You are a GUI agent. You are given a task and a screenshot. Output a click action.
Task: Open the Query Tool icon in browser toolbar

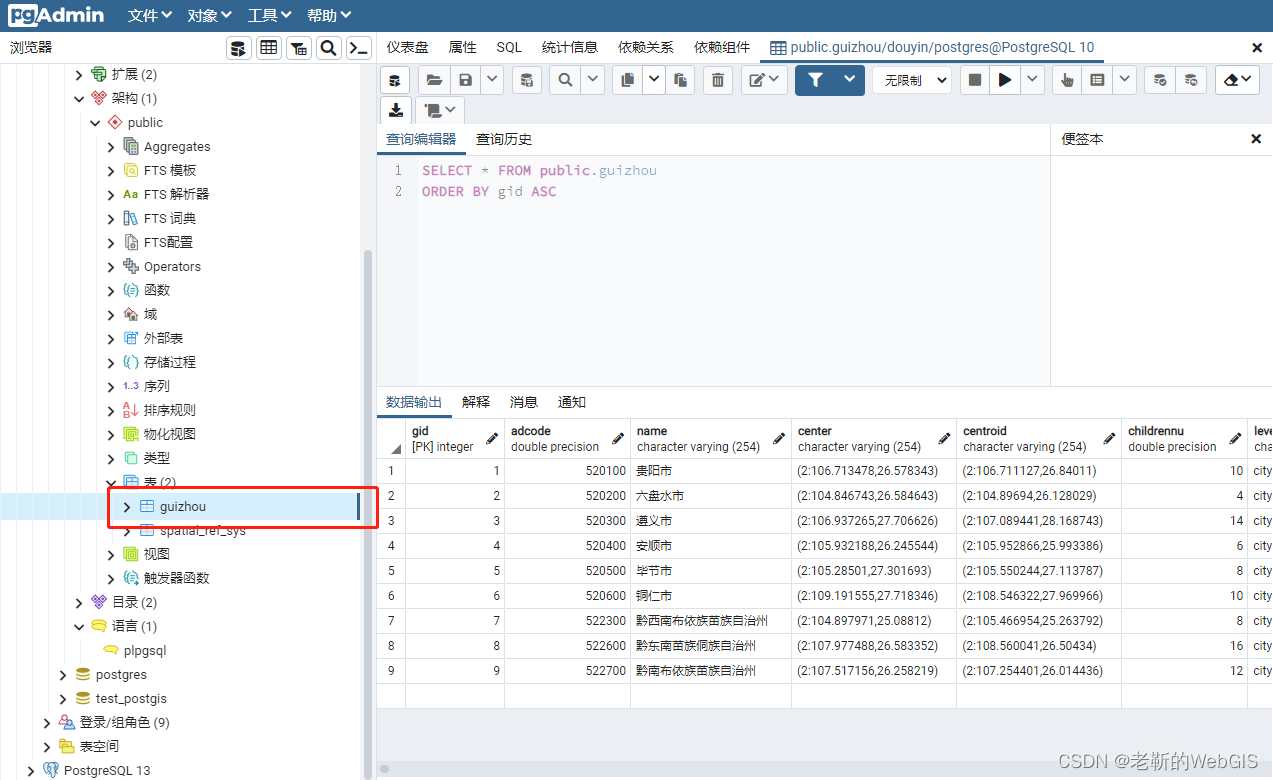(237, 47)
